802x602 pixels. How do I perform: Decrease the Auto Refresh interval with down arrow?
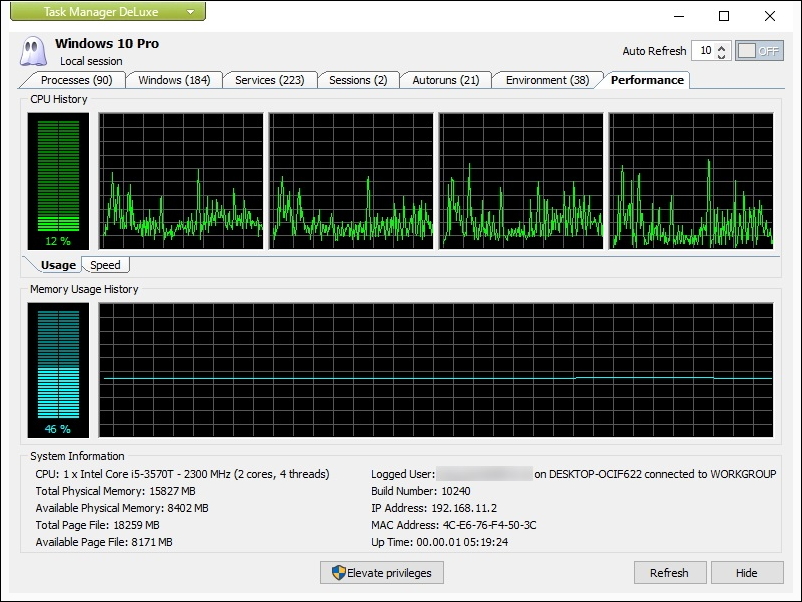pyautogui.click(x=721, y=55)
